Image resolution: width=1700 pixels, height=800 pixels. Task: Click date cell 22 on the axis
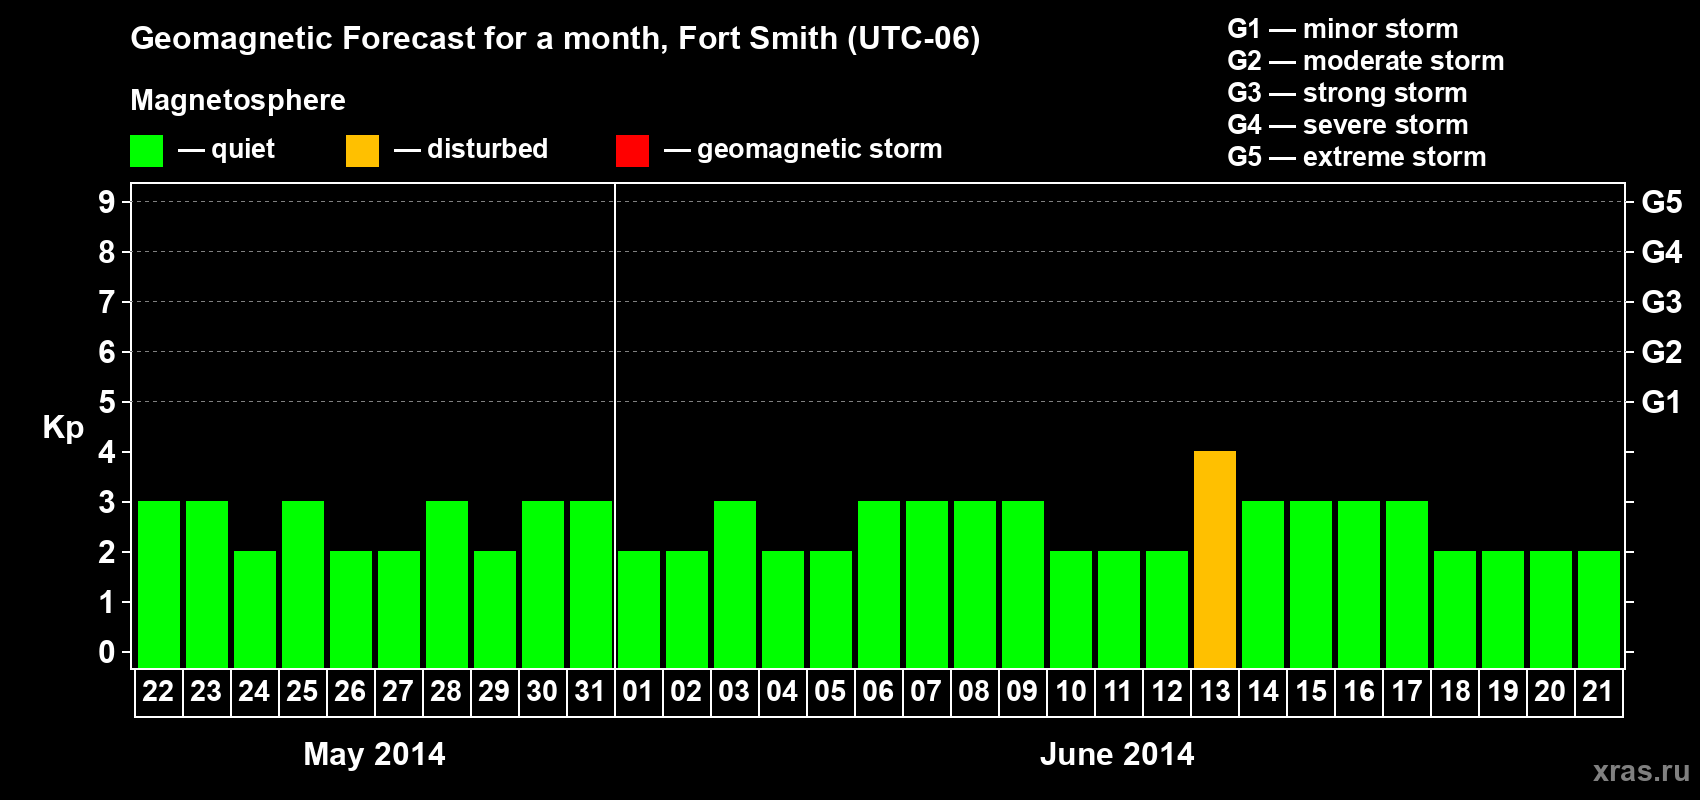pos(158,692)
